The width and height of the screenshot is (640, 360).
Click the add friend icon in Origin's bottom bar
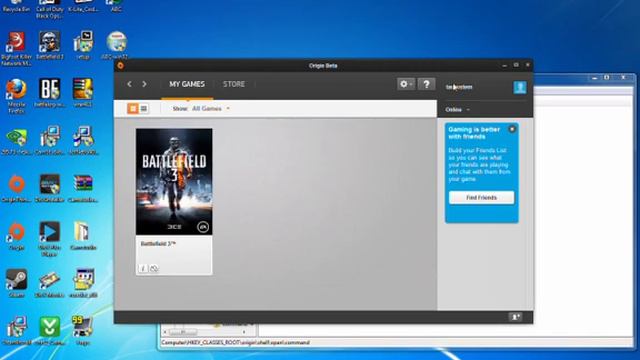(515, 317)
